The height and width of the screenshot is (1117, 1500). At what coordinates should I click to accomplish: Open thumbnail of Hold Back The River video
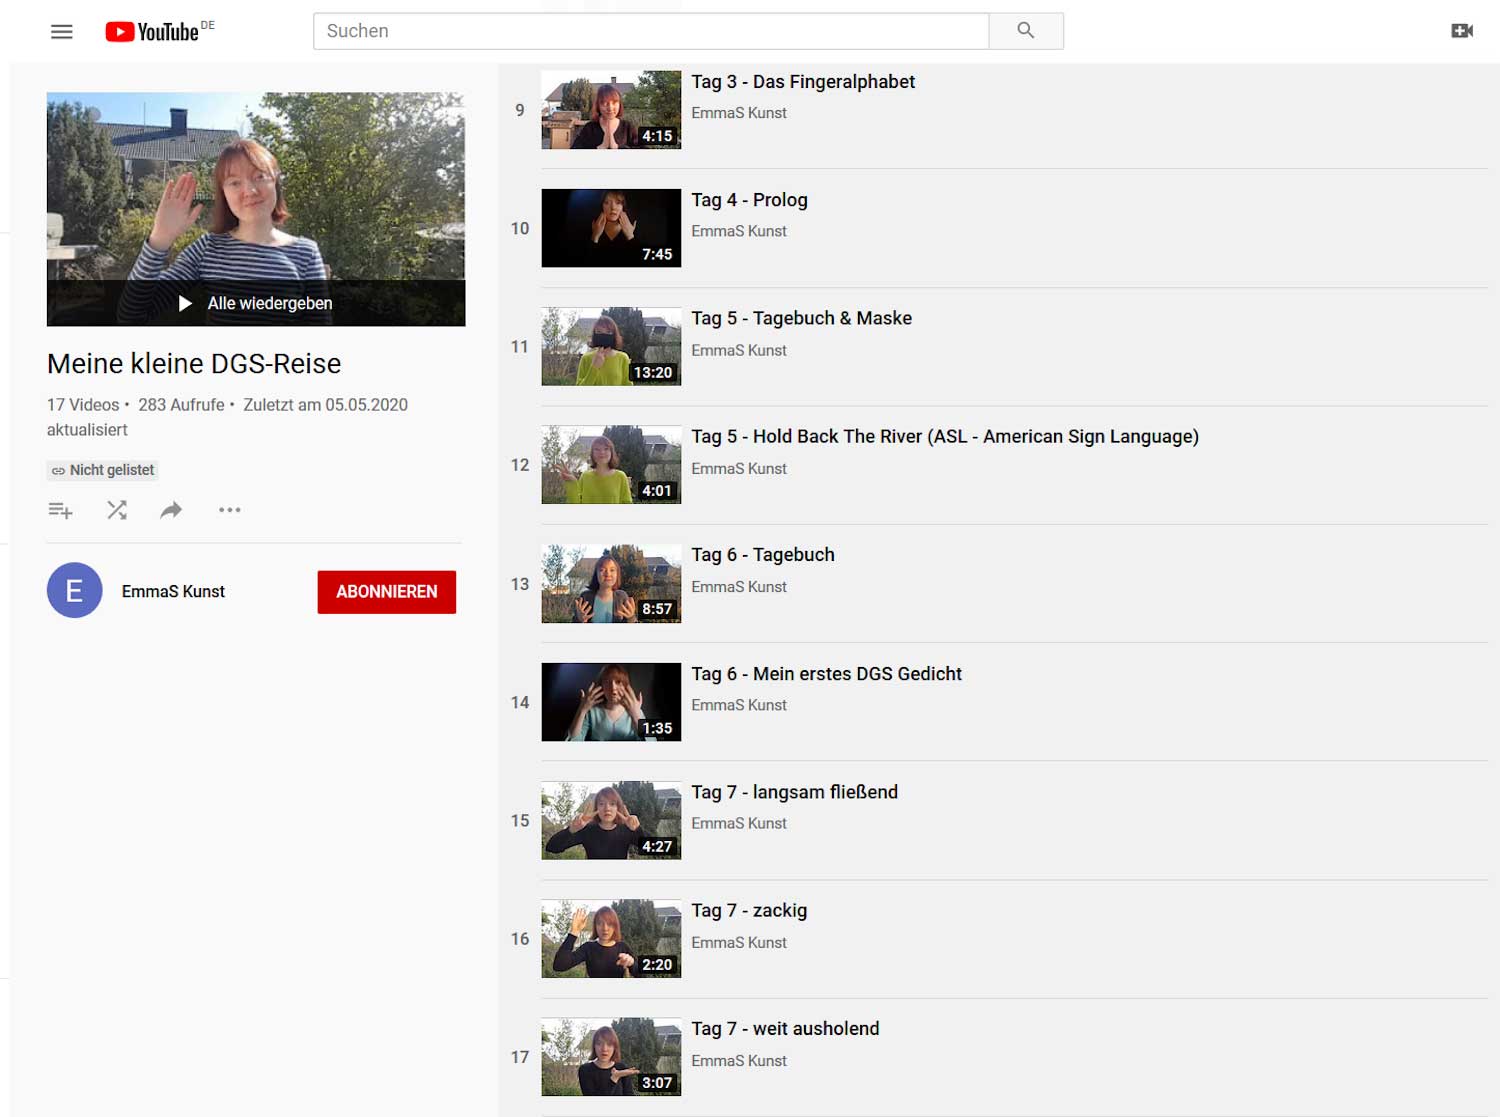point(611,465)
